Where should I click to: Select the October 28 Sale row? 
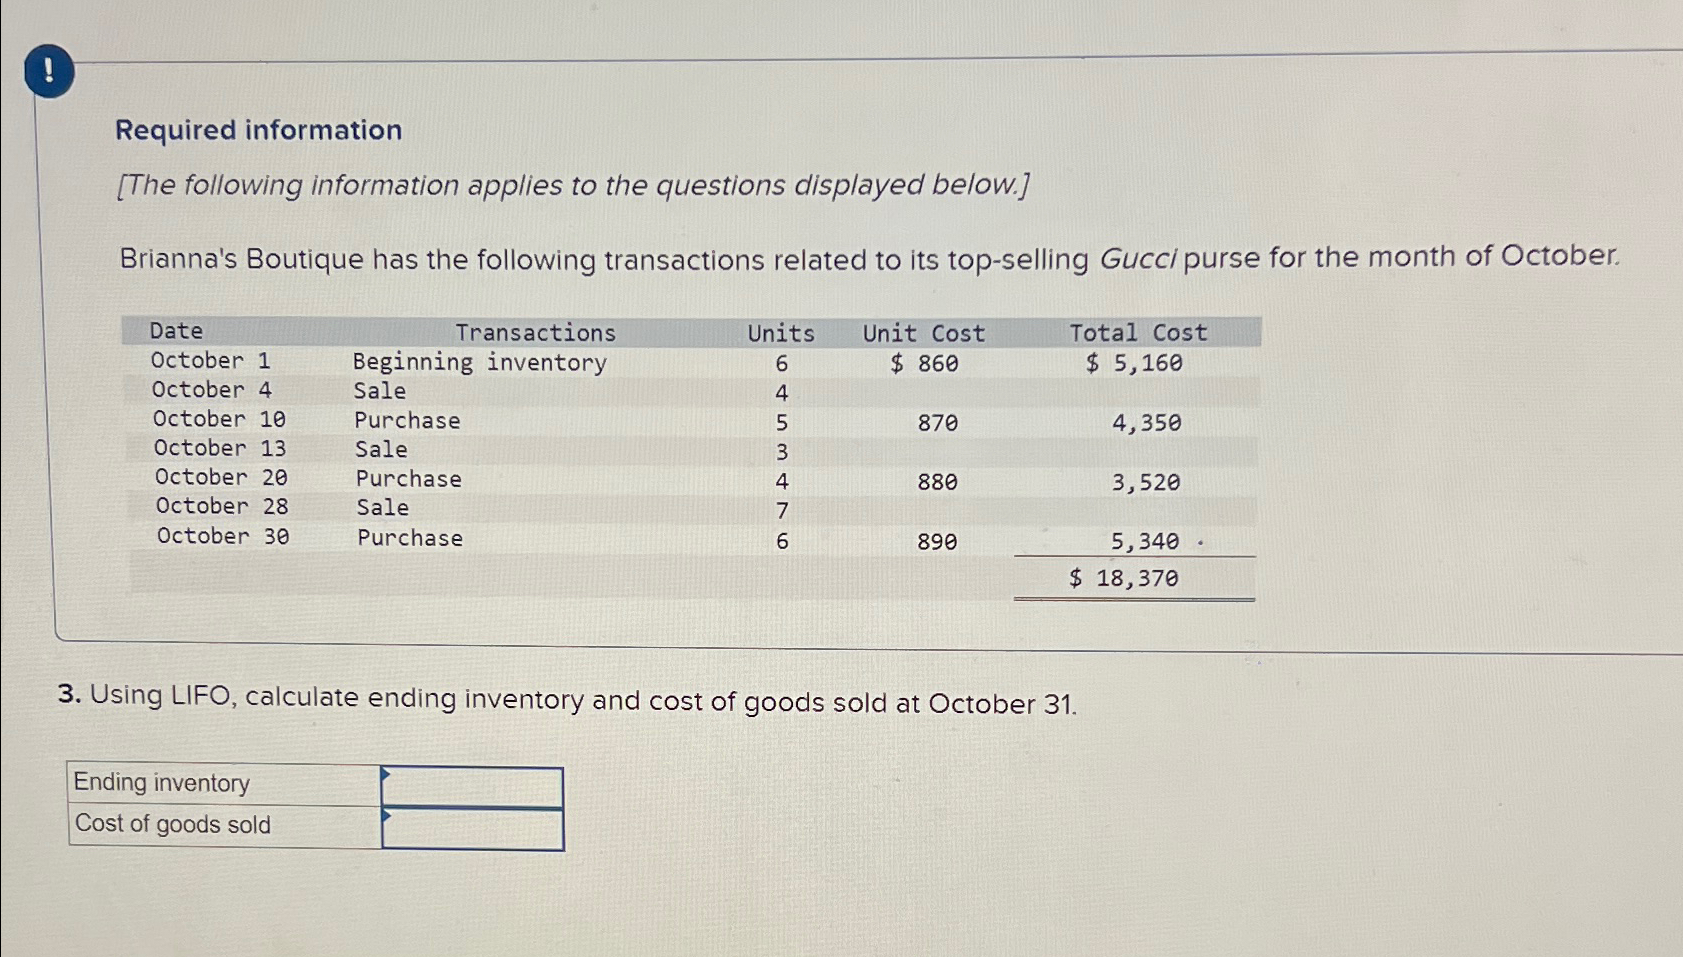click(x=400, y=507)
